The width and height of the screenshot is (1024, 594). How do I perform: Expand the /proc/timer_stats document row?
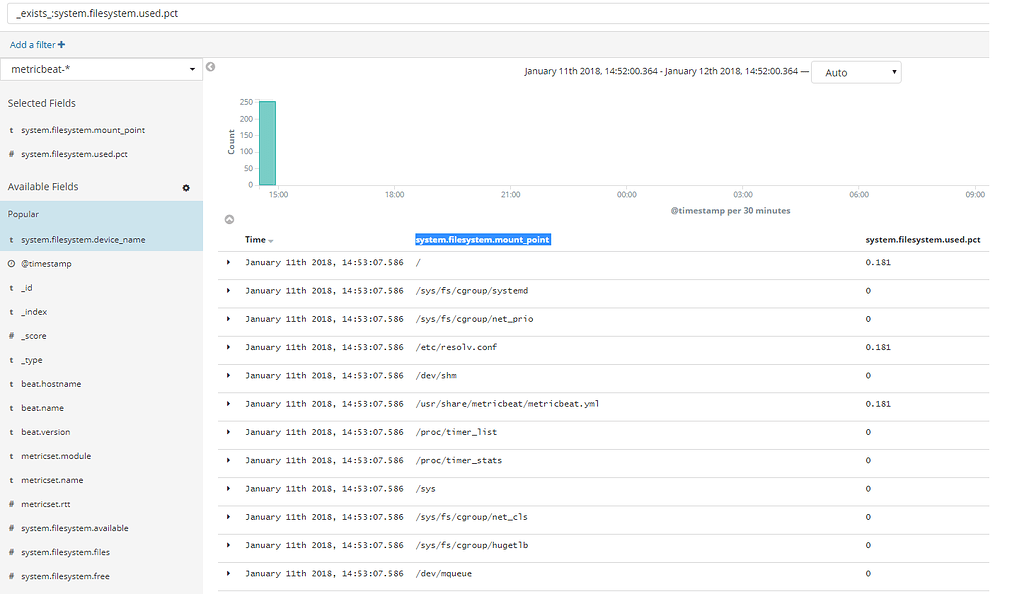(x=229, y=460)
